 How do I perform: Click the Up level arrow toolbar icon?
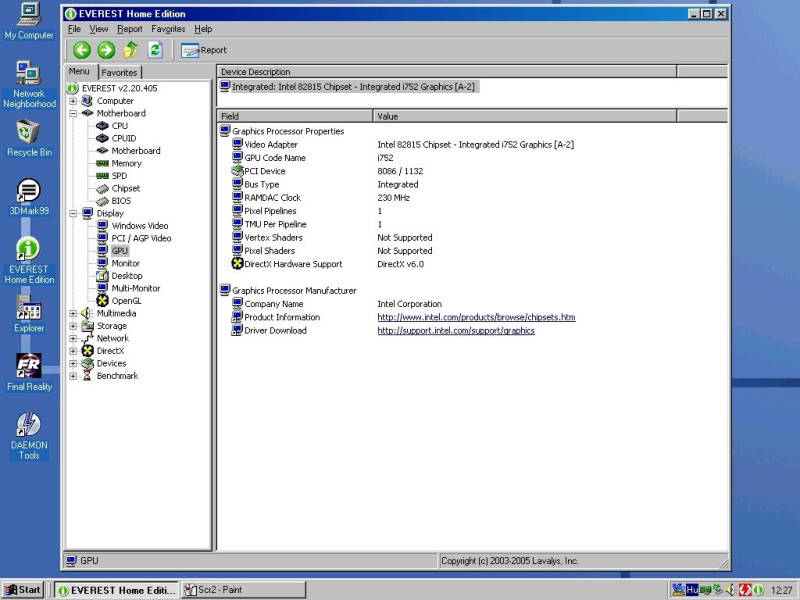(131, 49)
